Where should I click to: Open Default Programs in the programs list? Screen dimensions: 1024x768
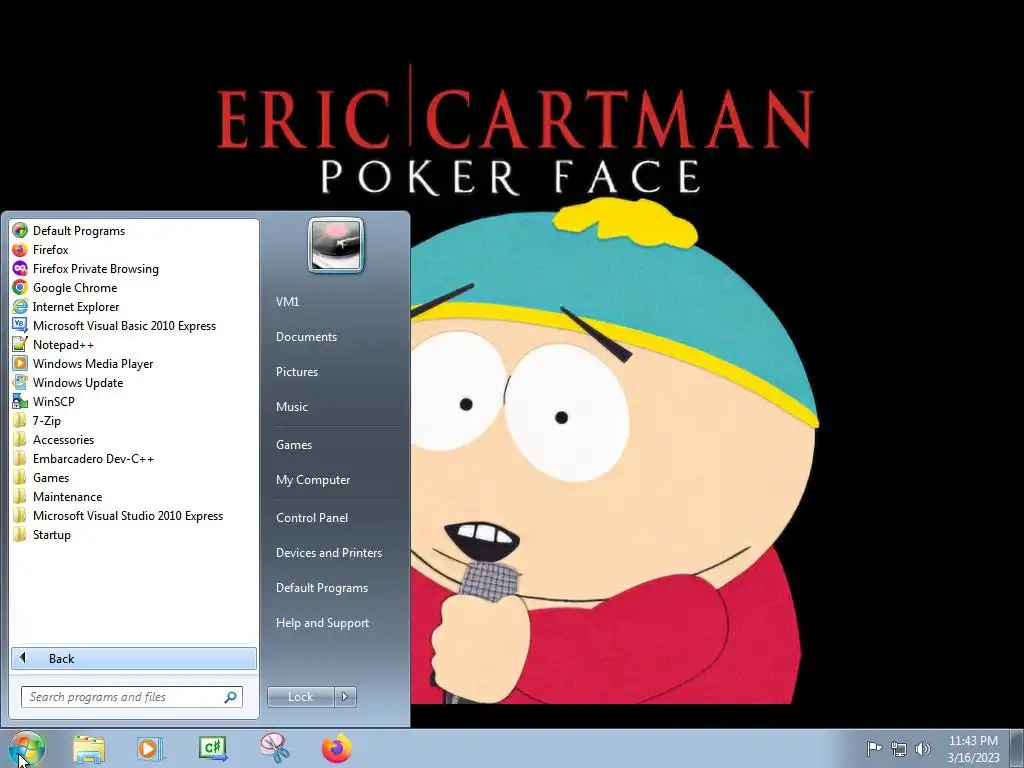[134, 231]
